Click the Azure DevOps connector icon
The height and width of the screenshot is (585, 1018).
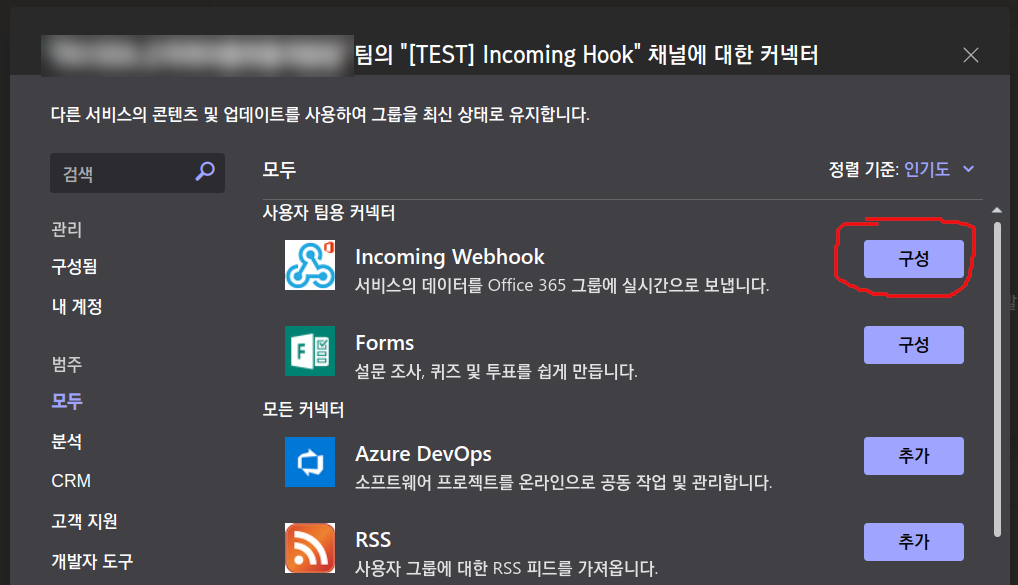[x=310, y=462]
